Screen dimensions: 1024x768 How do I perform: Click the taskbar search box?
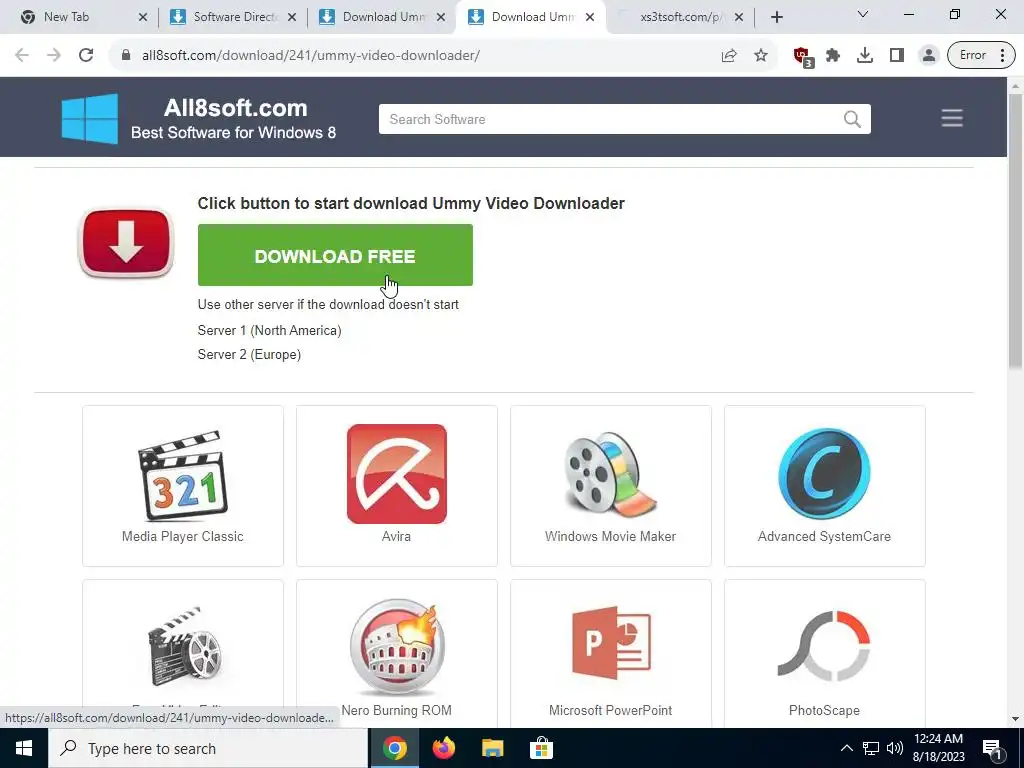pyautogui.click(x=208, y=748)
